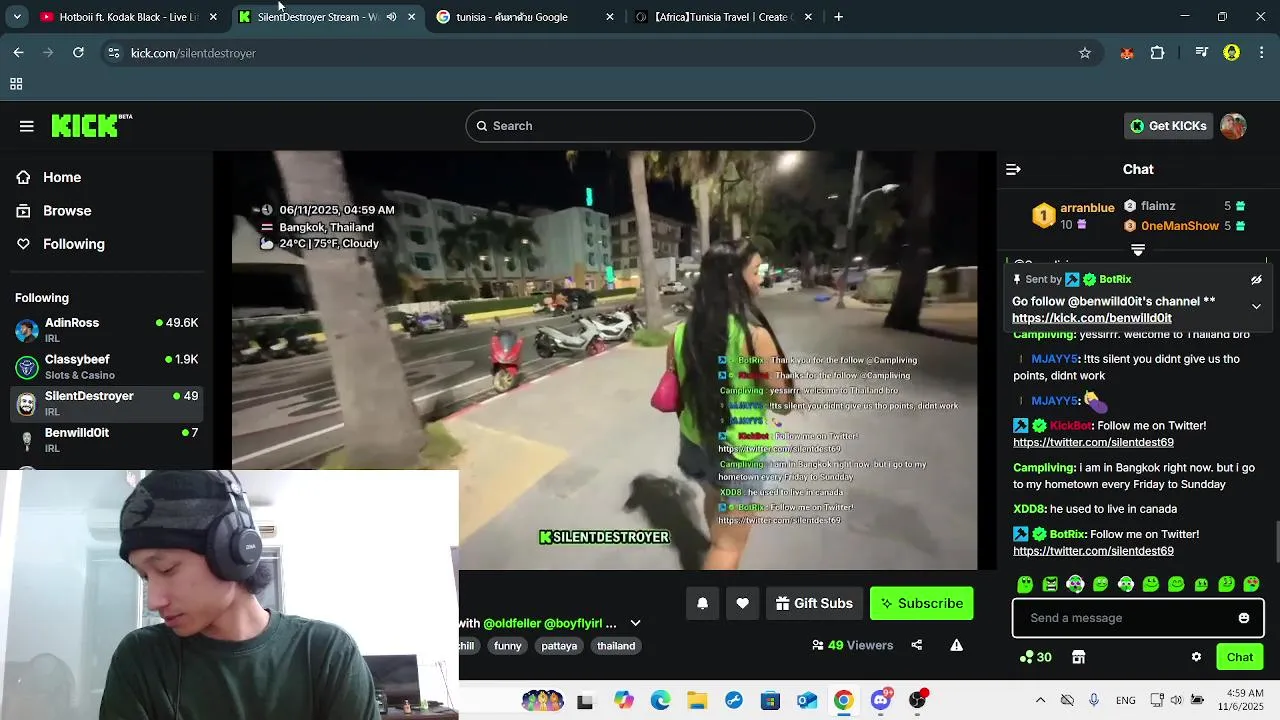
Task: Click the Kick search box
Action: (x=640, y=125)
